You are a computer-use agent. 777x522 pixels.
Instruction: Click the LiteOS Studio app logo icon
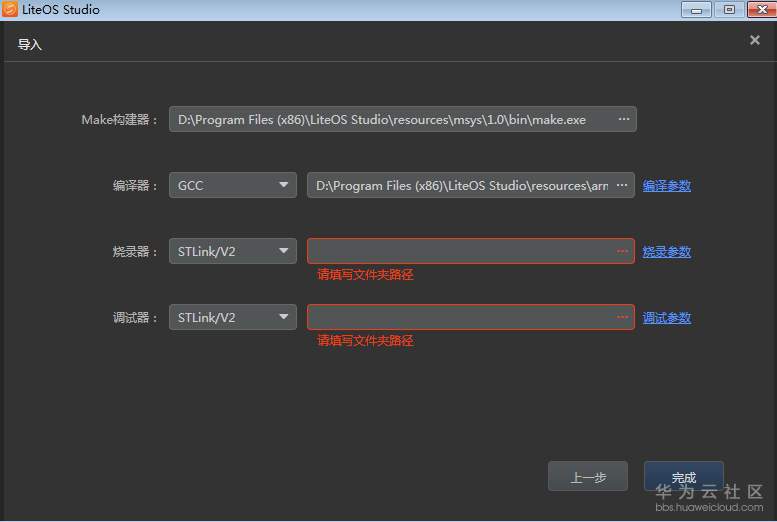[9, 9]
